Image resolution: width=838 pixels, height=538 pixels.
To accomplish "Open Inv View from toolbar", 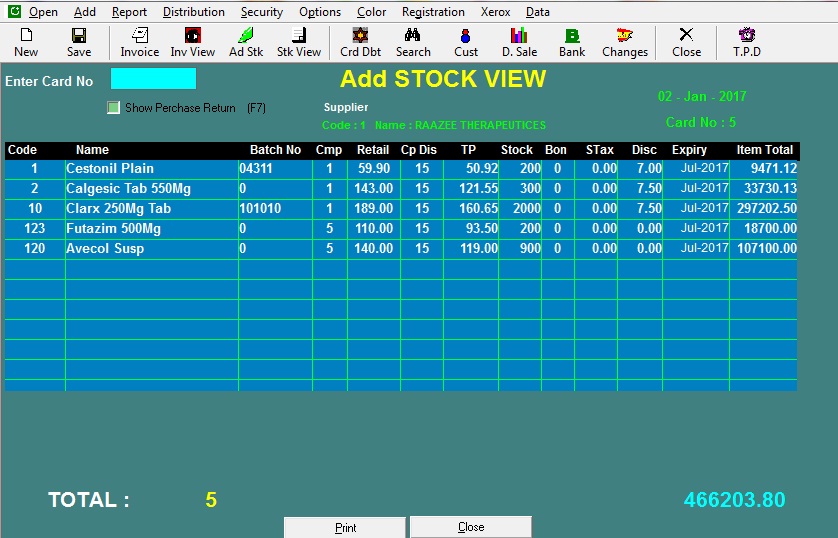I will coord(192,35).
